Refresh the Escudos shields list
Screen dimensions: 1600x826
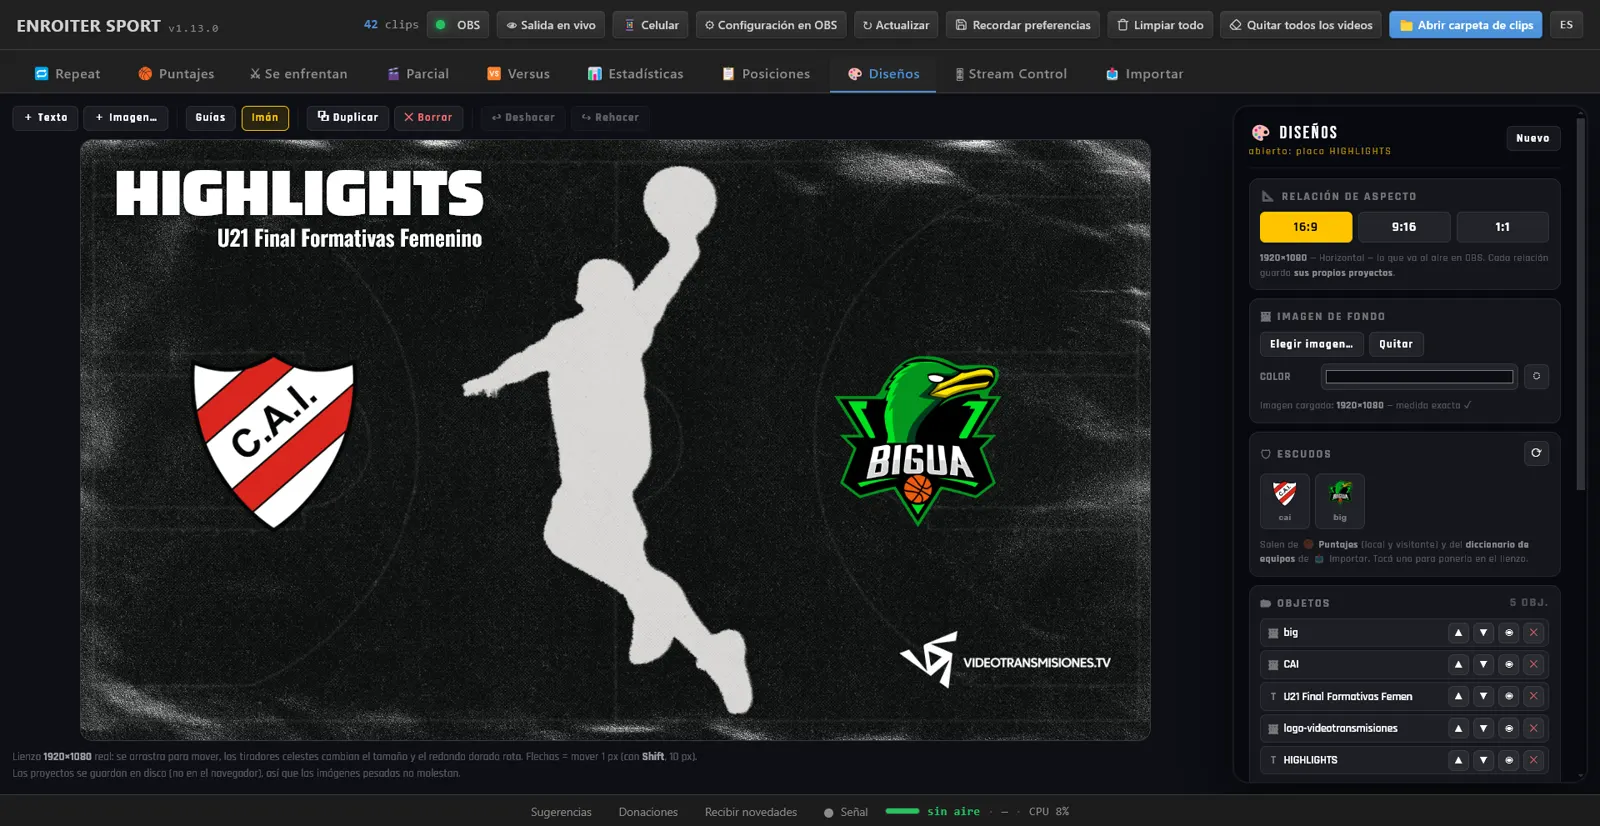click(x=1536, y=453)
